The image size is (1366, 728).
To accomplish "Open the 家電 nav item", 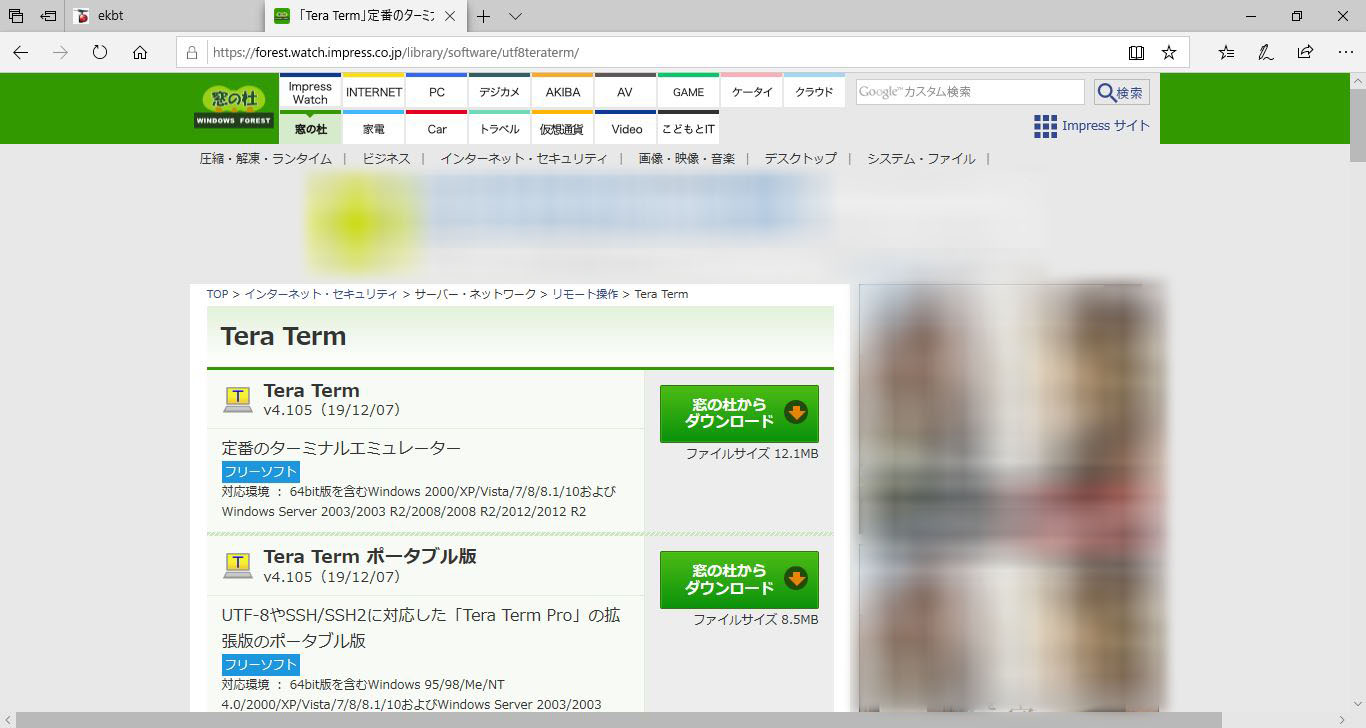I will [374, 128].
